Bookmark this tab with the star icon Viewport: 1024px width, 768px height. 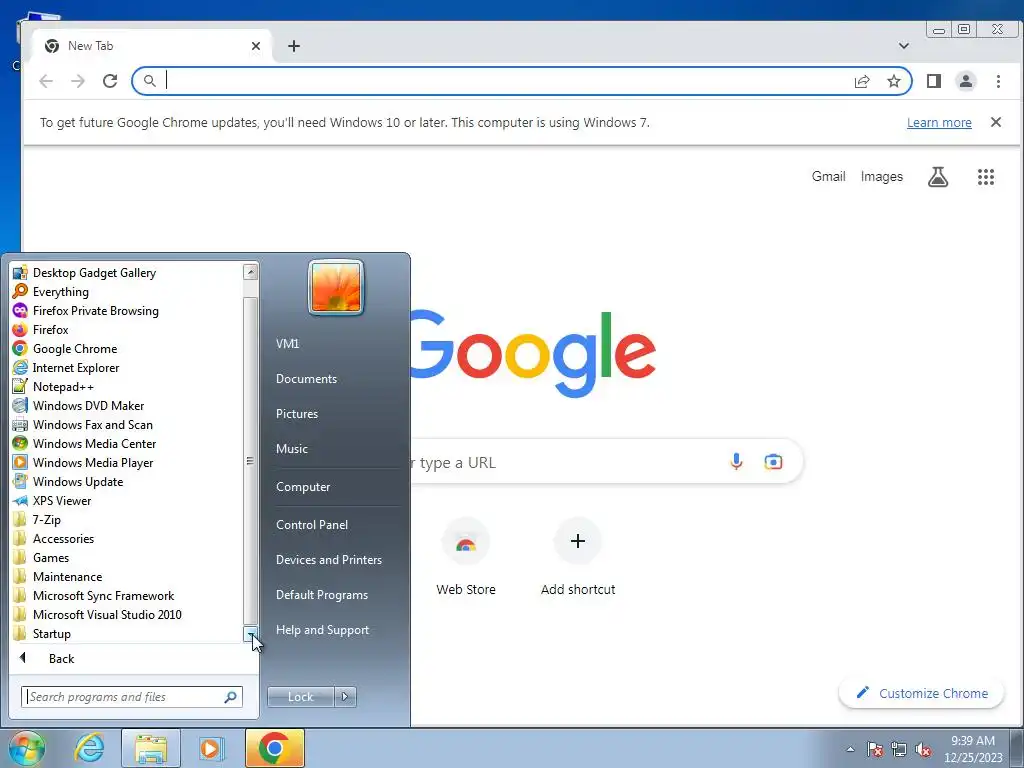coord(893,81)
